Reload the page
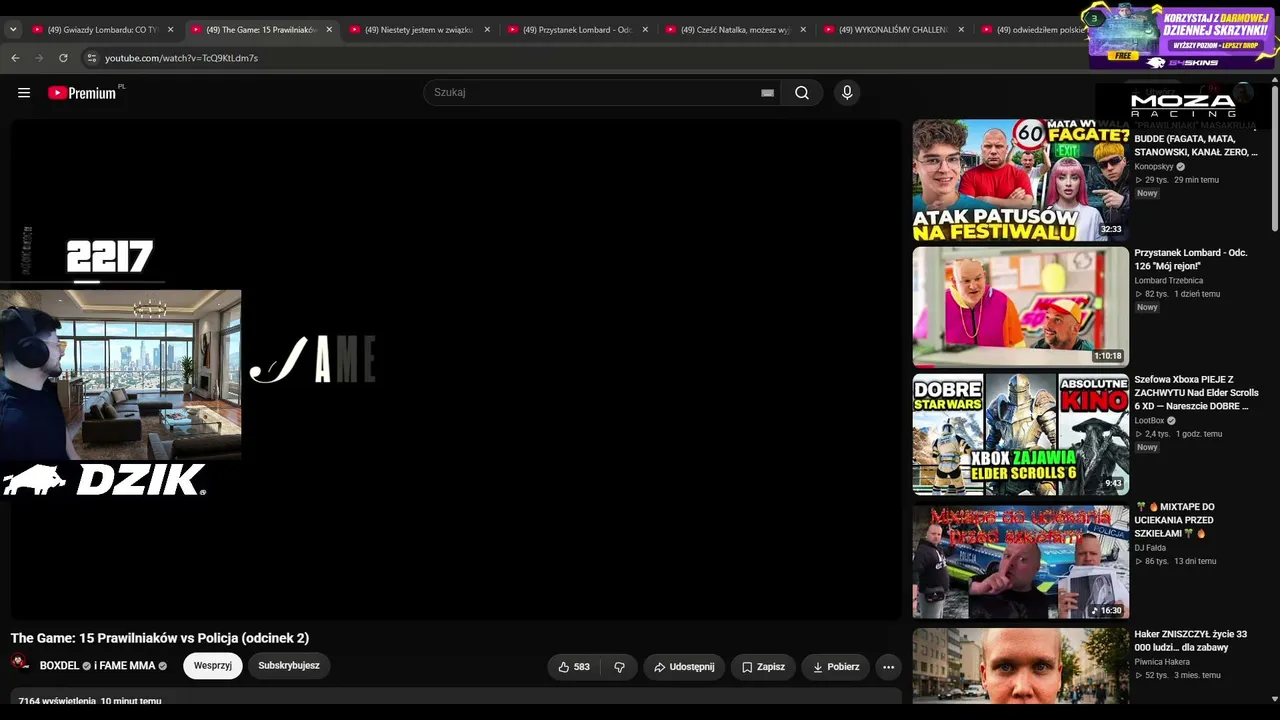The height and width of the screenshot is (720, 1280). [x=63, y=58]
